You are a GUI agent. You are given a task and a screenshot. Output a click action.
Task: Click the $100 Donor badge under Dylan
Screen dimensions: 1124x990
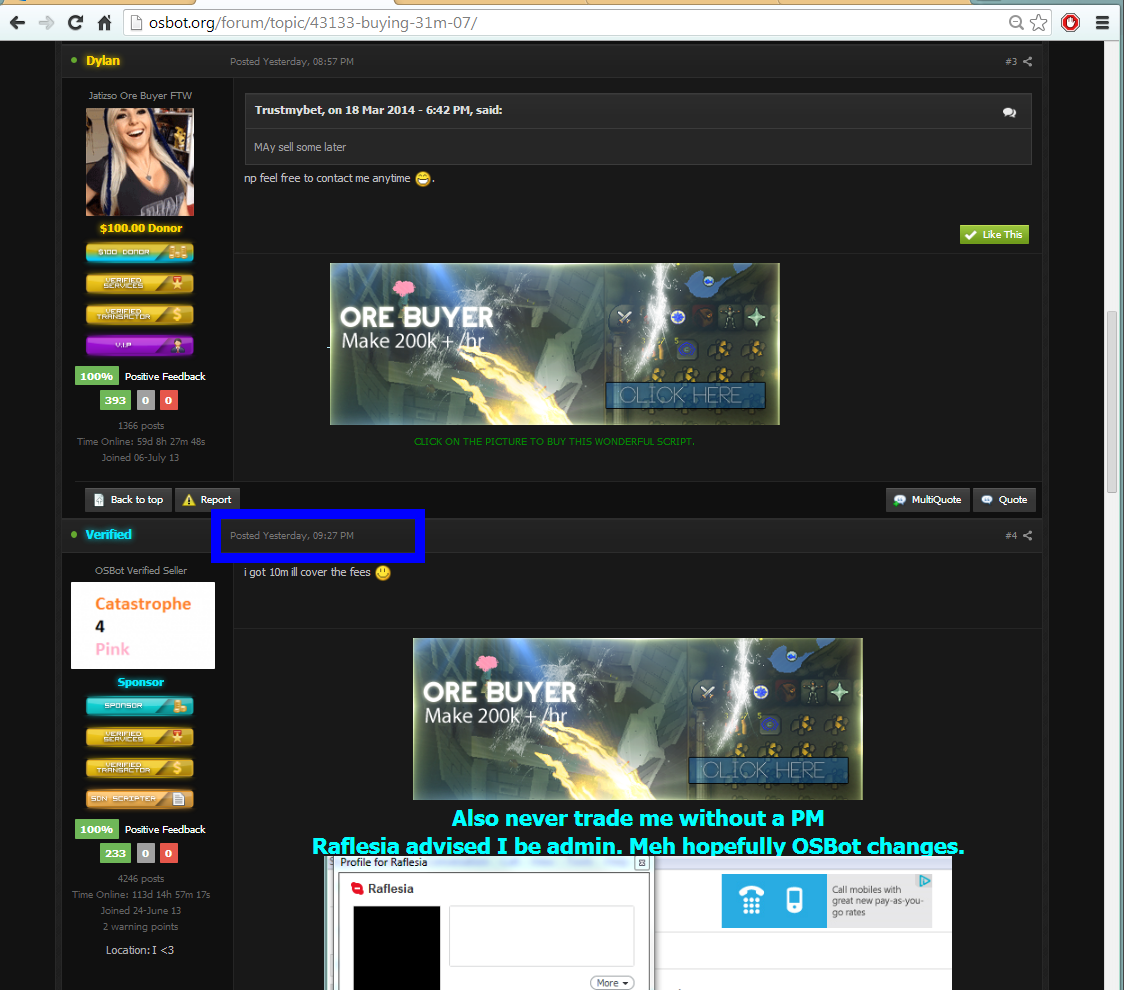point(140,252)
